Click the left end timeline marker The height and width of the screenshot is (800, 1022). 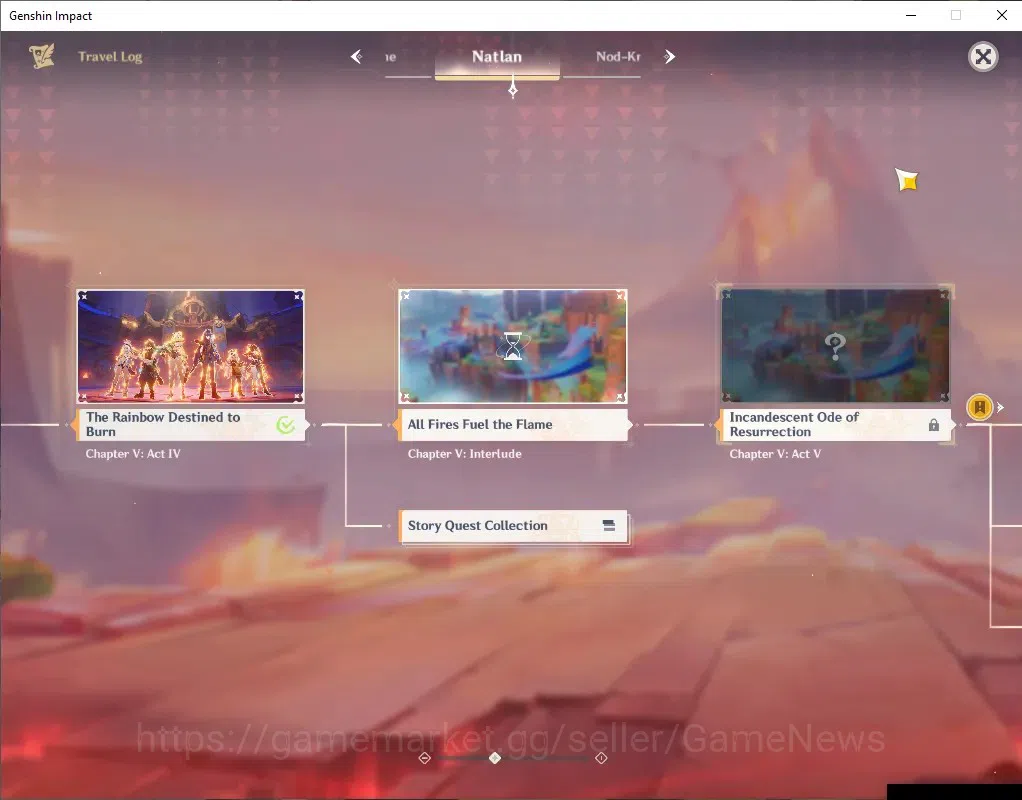424,758
